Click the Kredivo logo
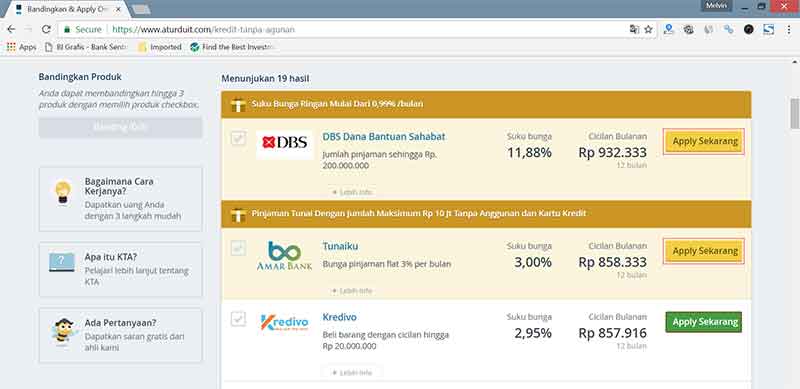The height and width of the screenshot is (389, 800). click(x=285, y=322)
